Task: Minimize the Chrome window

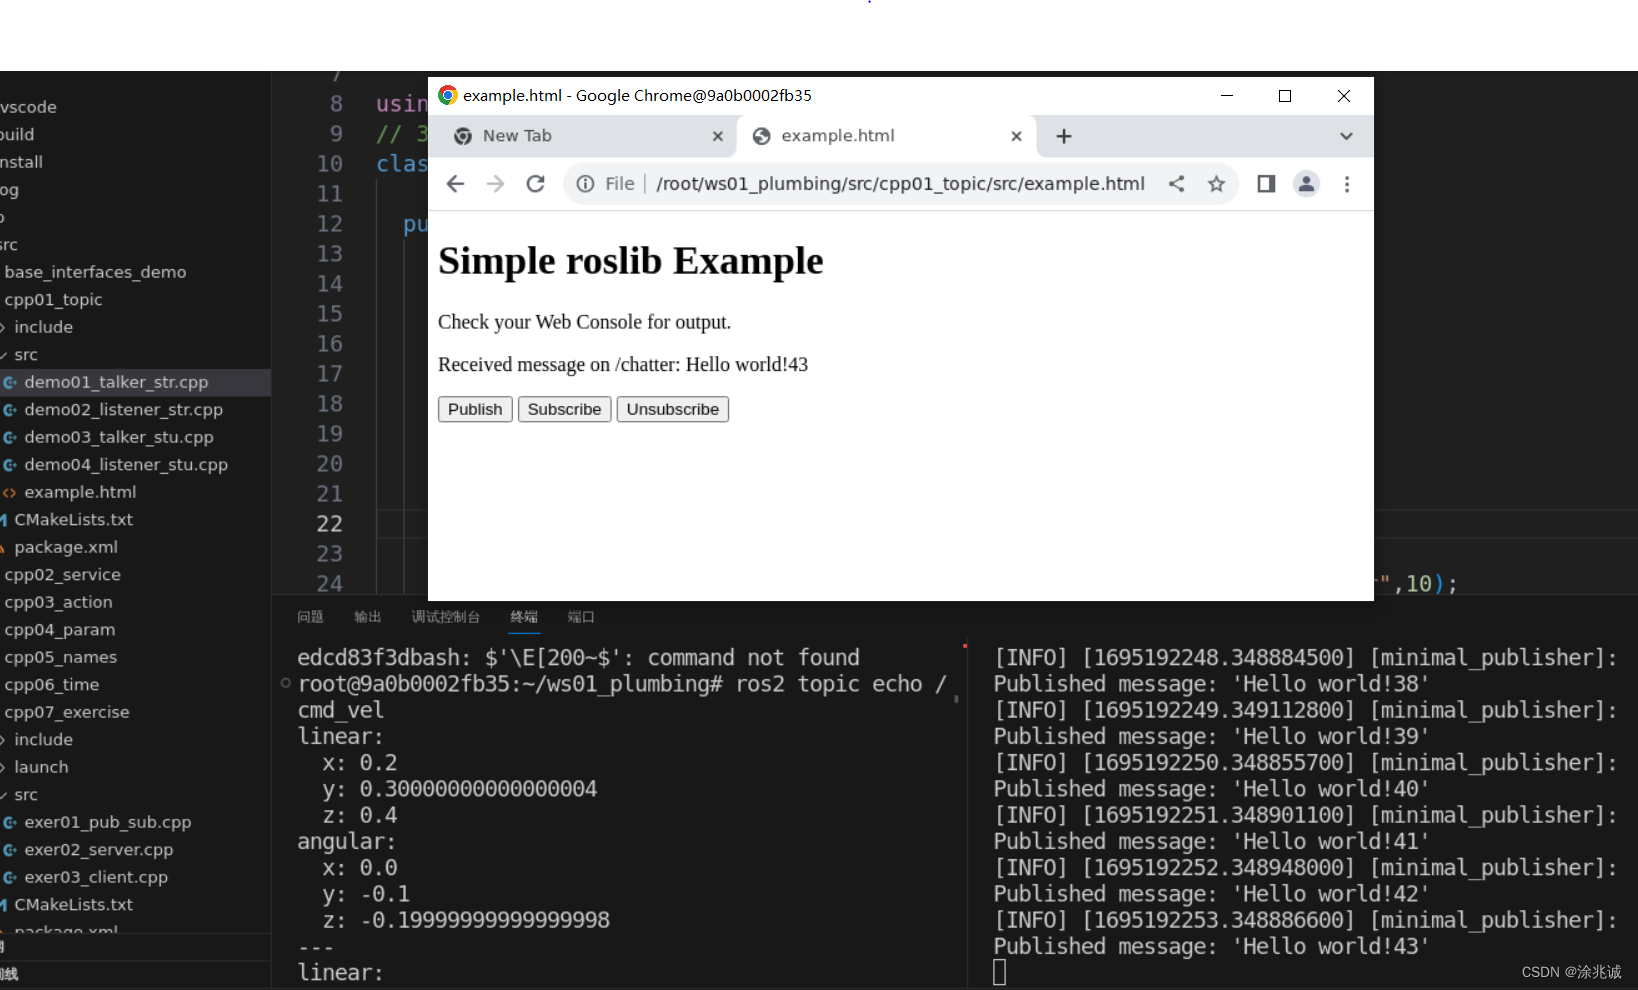Action: click(x=1227, y=96)
